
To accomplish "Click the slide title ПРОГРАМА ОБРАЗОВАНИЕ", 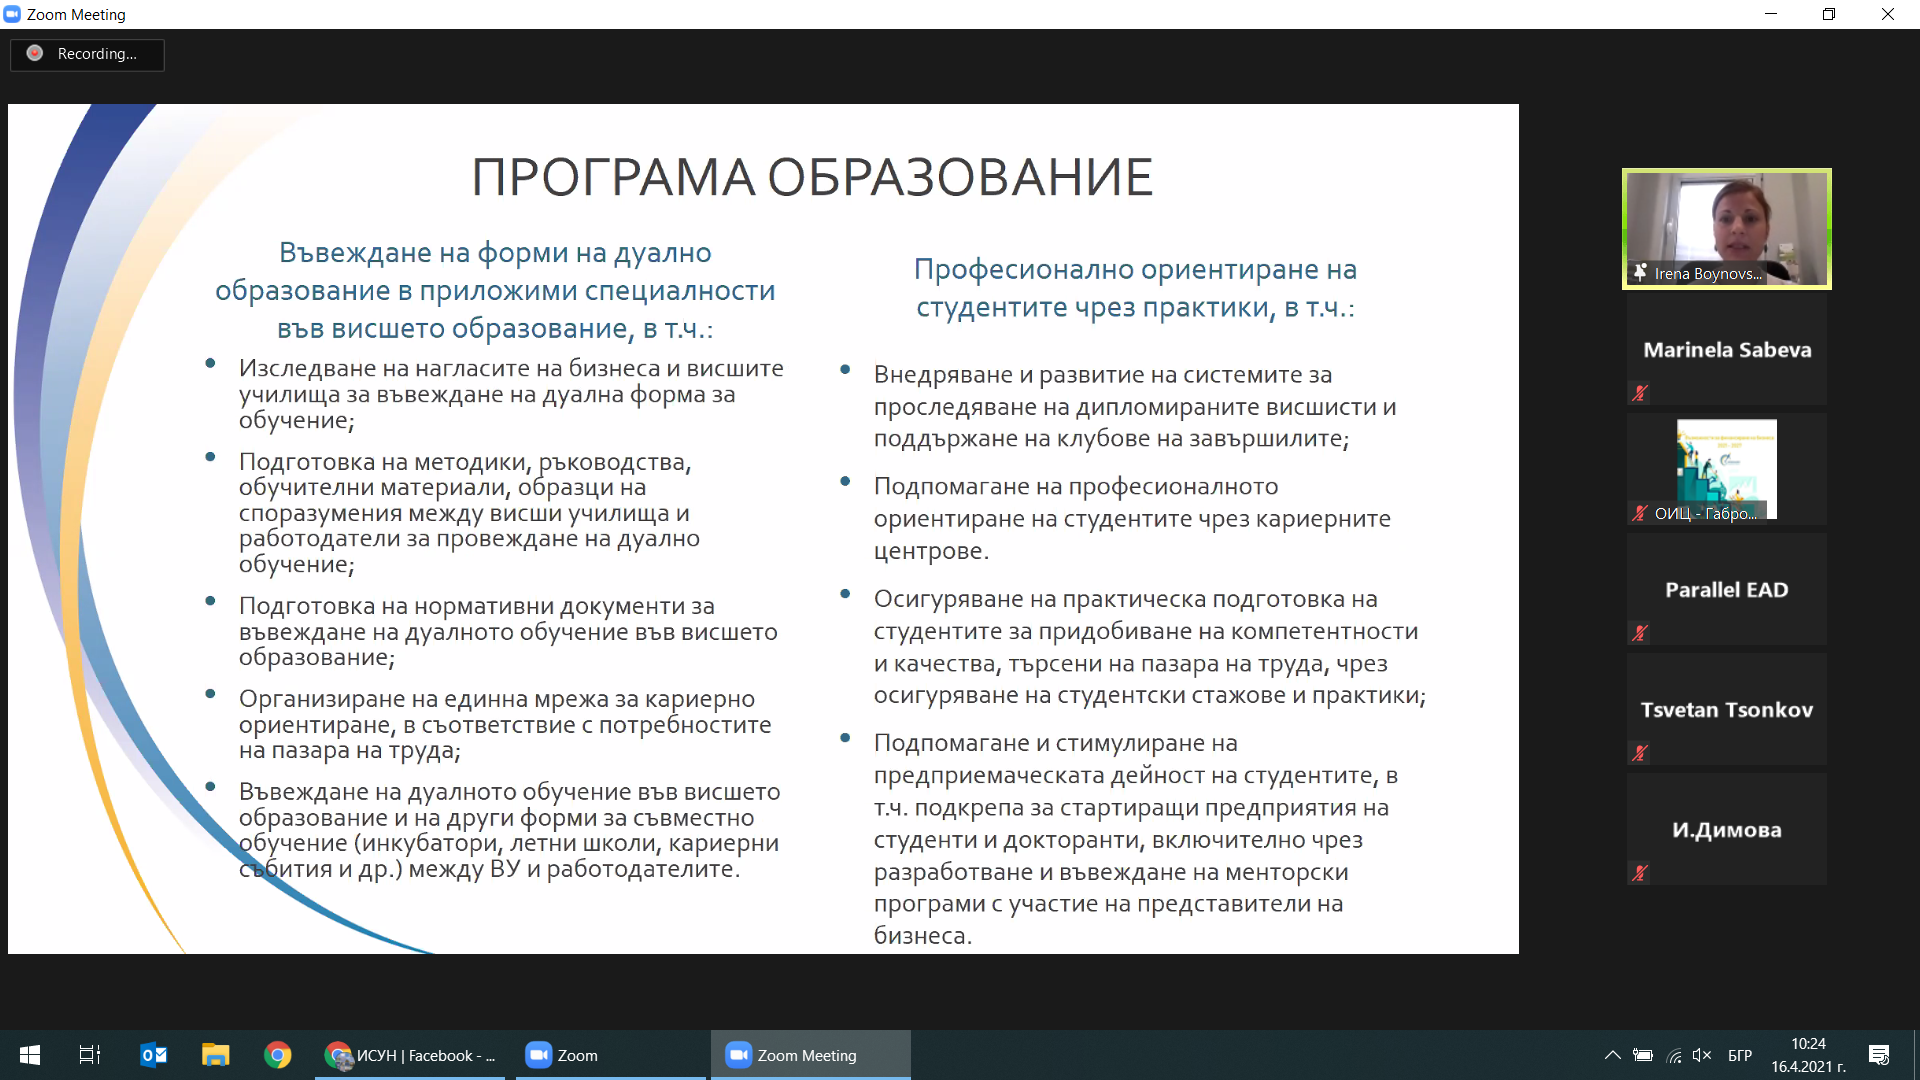I will click(812, 177).
